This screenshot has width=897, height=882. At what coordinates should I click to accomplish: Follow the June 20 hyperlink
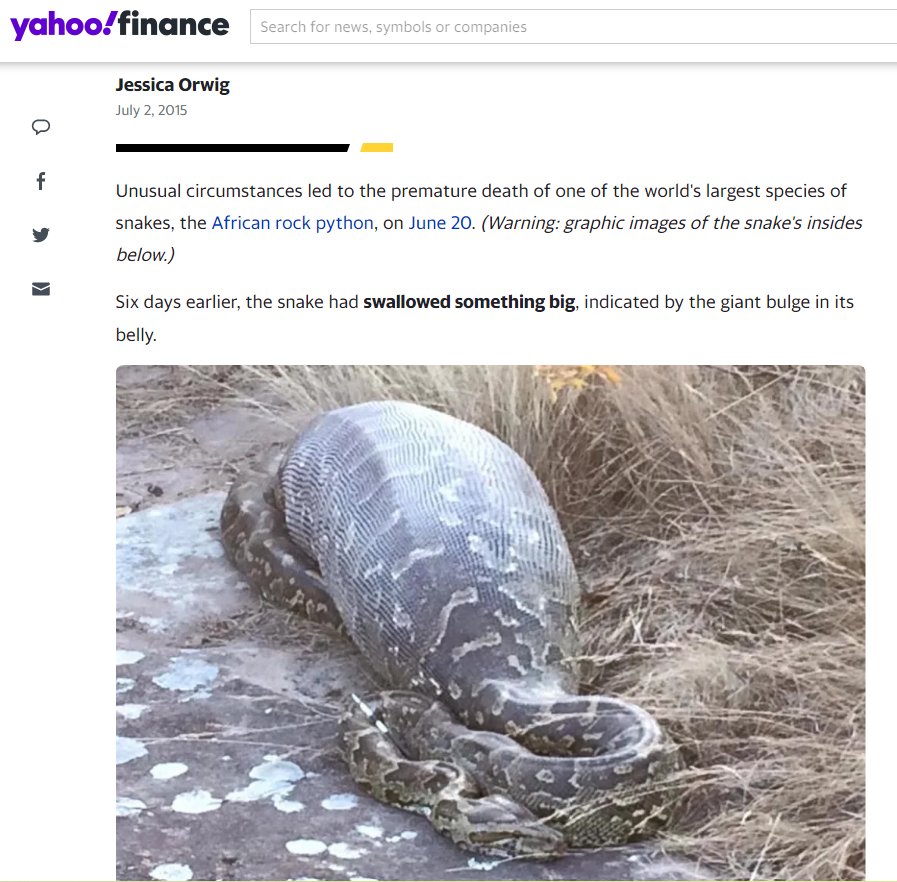[x=440, y=223]
